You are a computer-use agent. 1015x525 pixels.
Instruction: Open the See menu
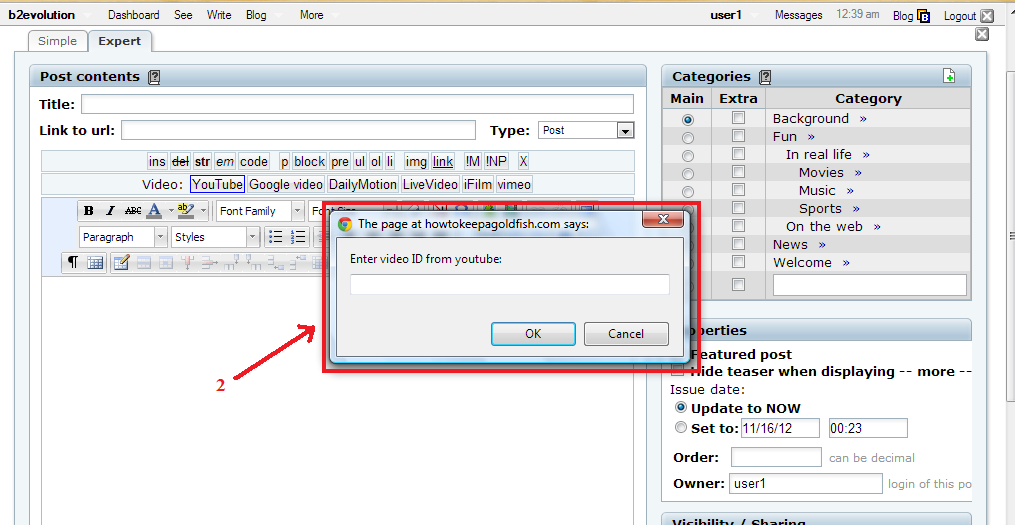point(183,15)
